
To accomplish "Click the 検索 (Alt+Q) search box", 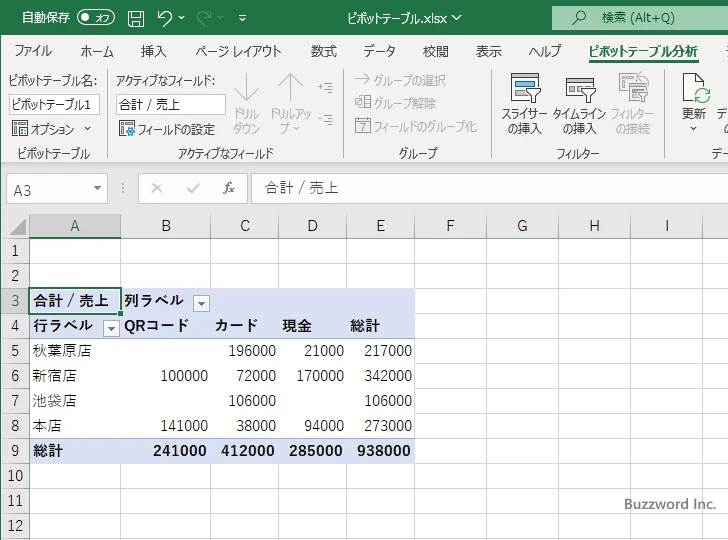I will point(640,18).
